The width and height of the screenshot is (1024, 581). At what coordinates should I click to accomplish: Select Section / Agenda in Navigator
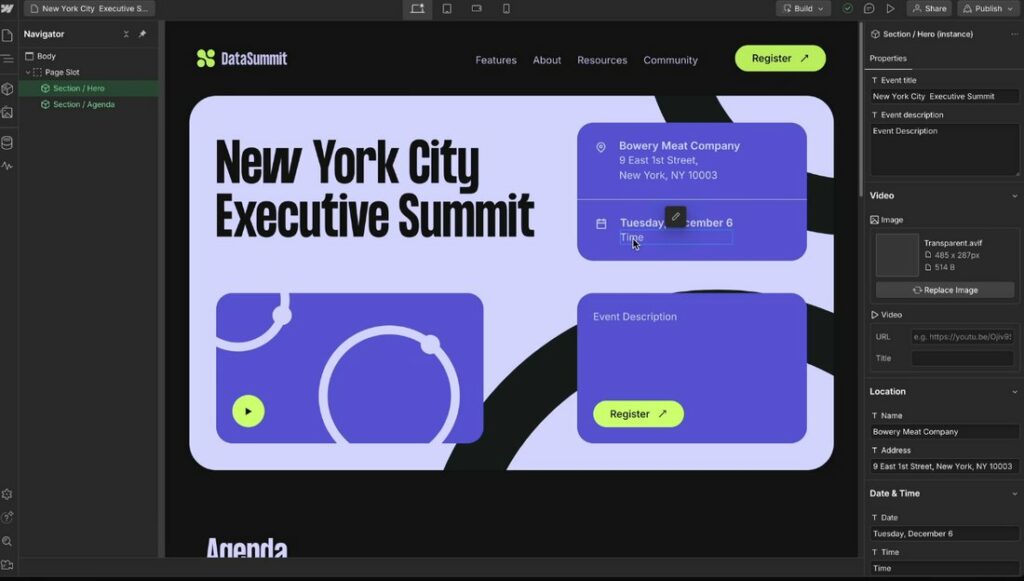83,104
